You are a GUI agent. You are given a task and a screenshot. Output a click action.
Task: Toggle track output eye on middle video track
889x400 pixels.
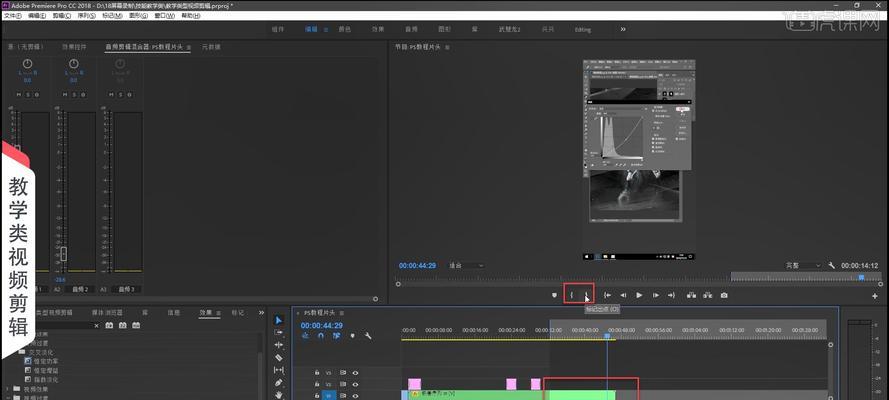point(355,384)
